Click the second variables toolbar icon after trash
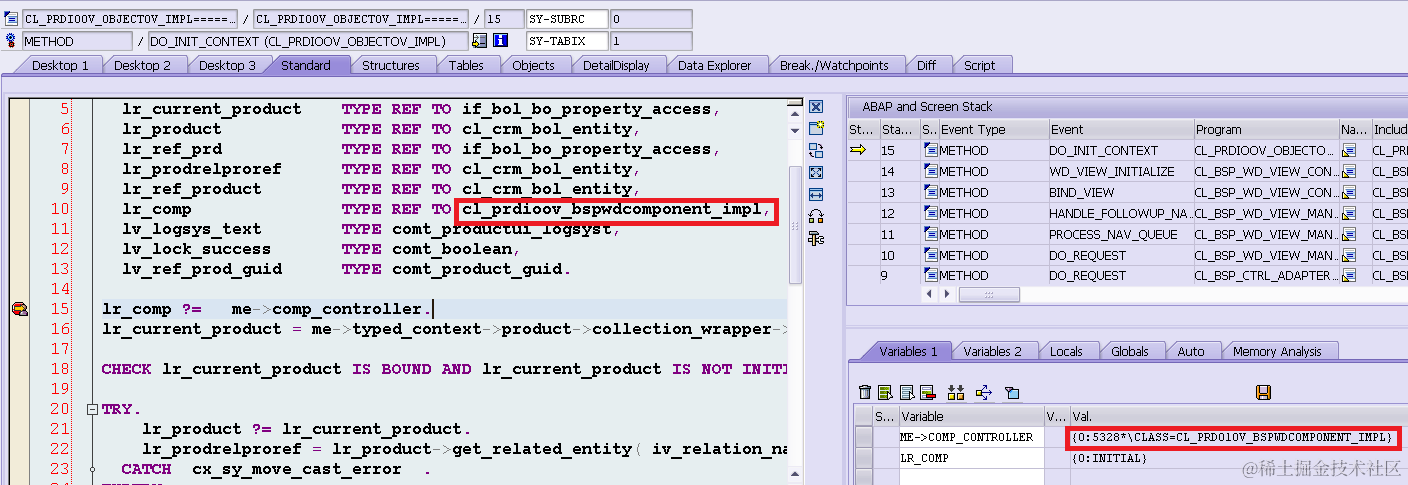The image size is (1408, 485). pyautogui.click(x=887, y=392)
